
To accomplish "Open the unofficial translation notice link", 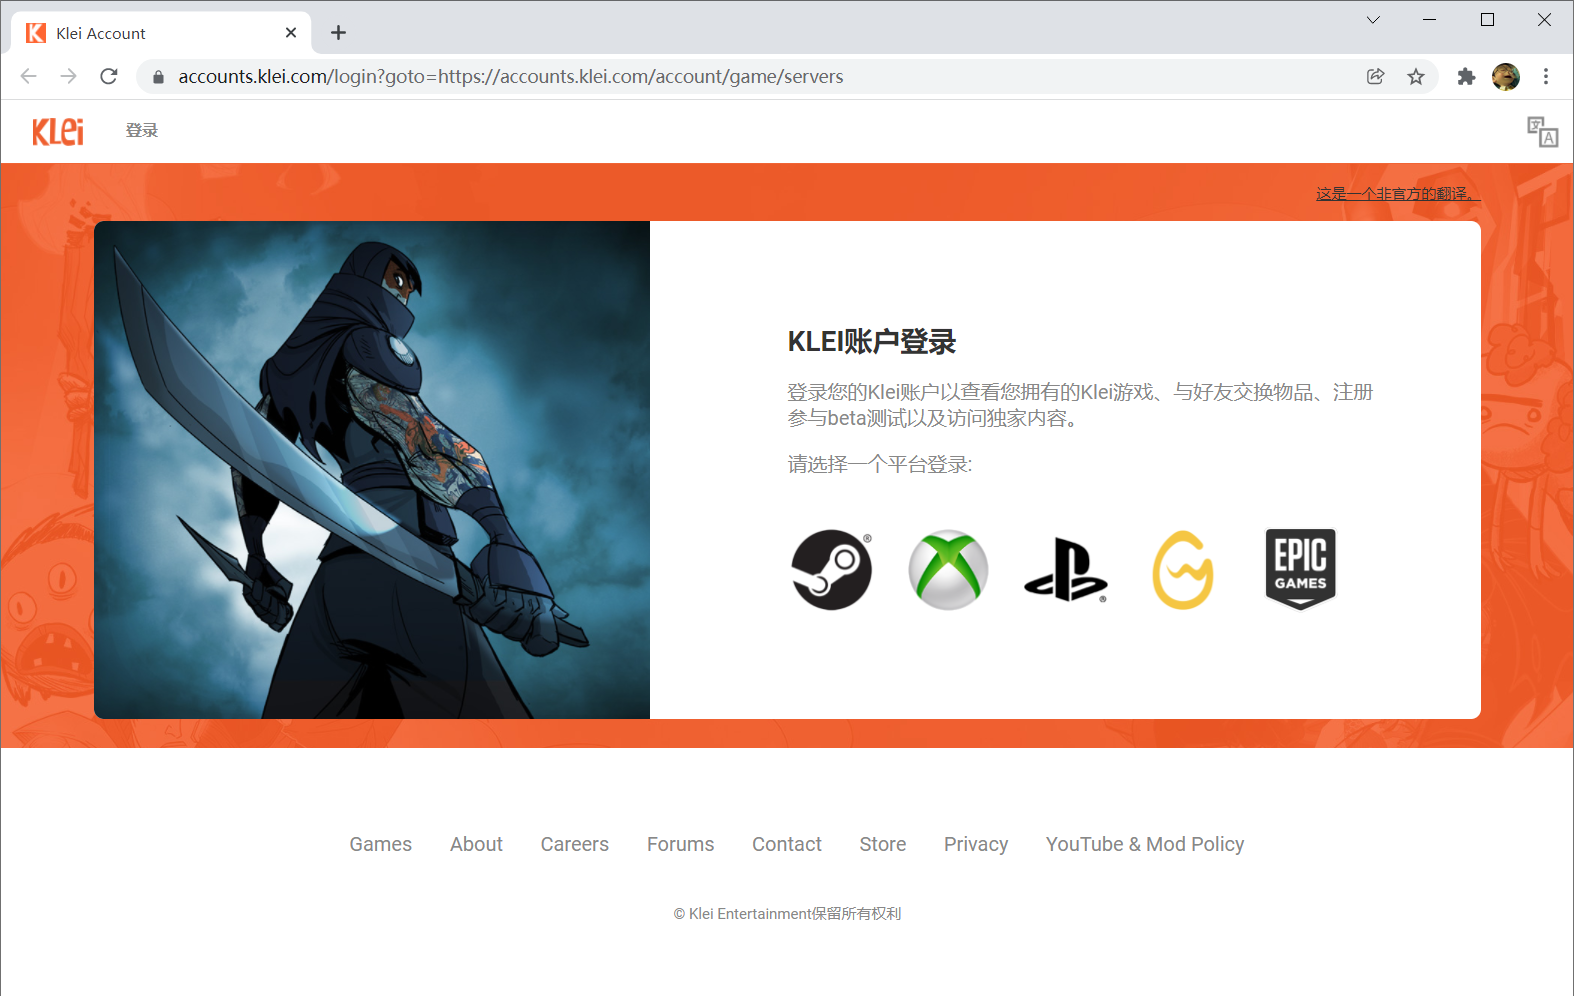I will pyautogui.click(x=1398, y=194).
